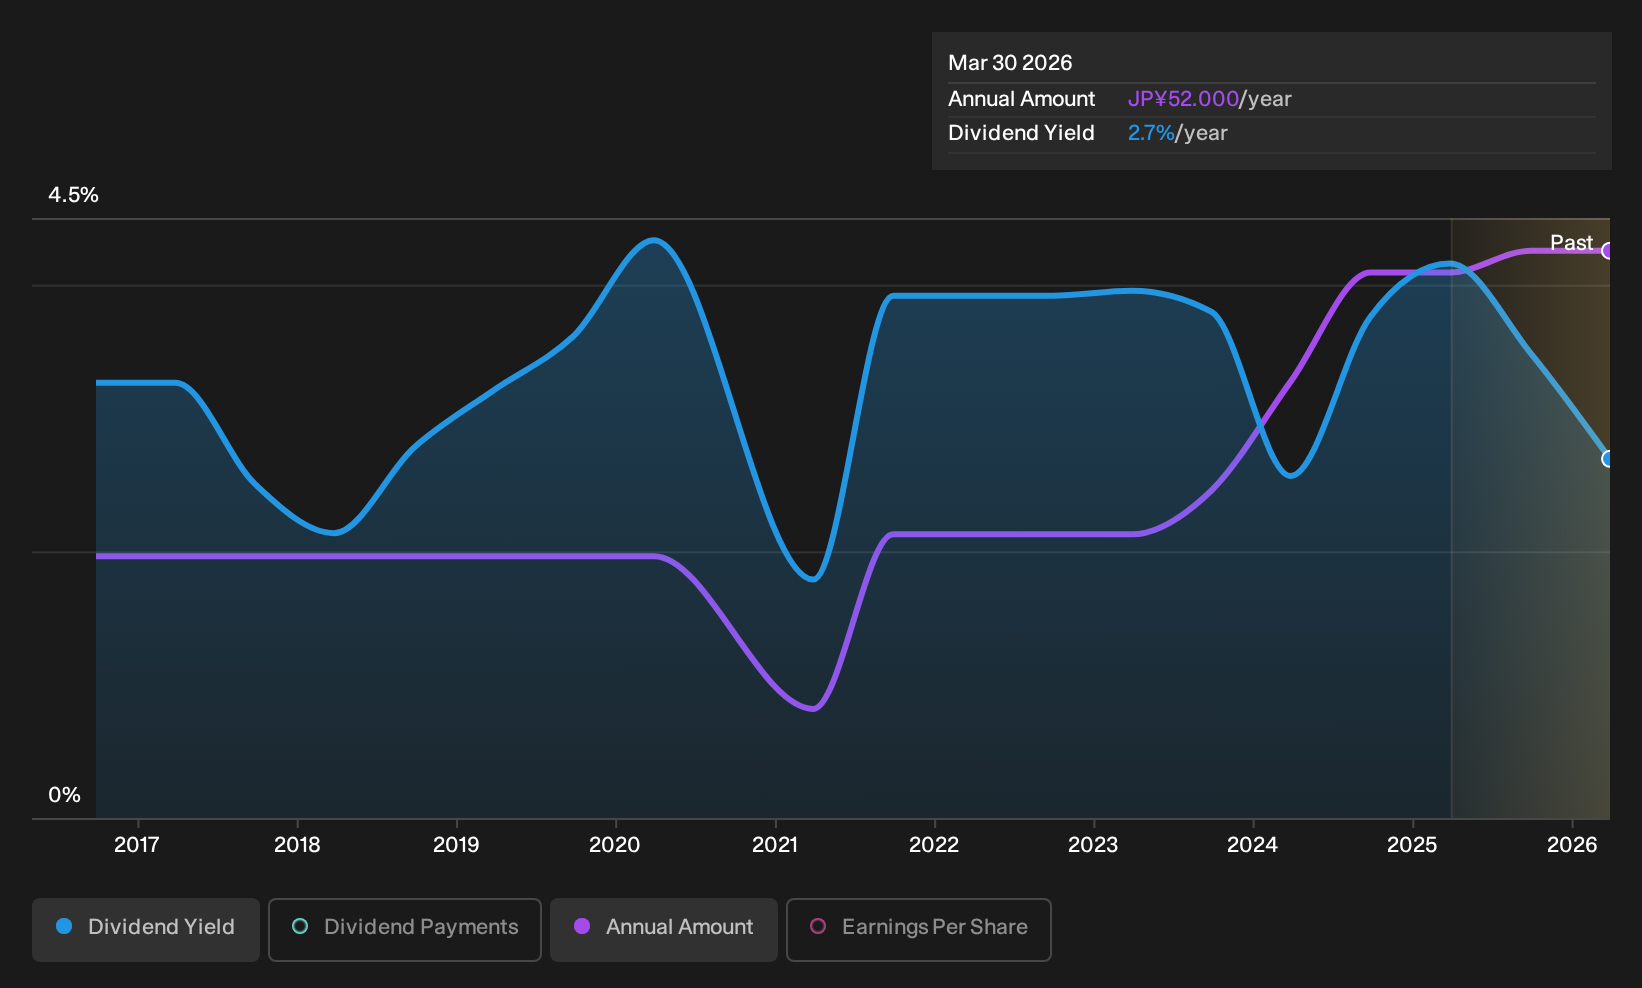Toggle the Dividend Yield series
Viewport: 1642px width, 988px height.
(x=146, y=929)
